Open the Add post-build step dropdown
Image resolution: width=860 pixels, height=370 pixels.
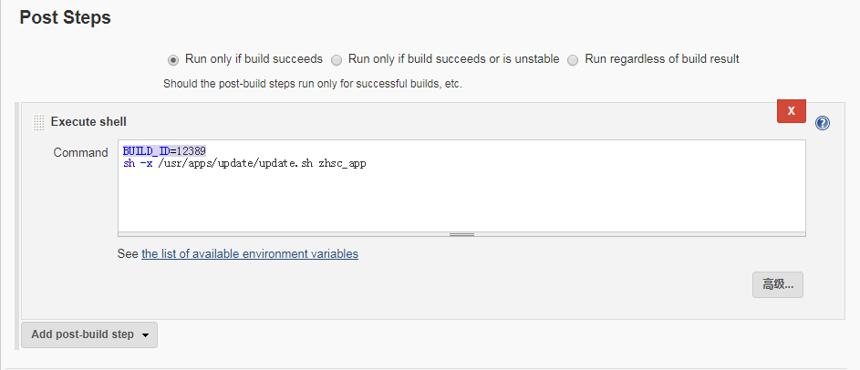click(89, 334)
